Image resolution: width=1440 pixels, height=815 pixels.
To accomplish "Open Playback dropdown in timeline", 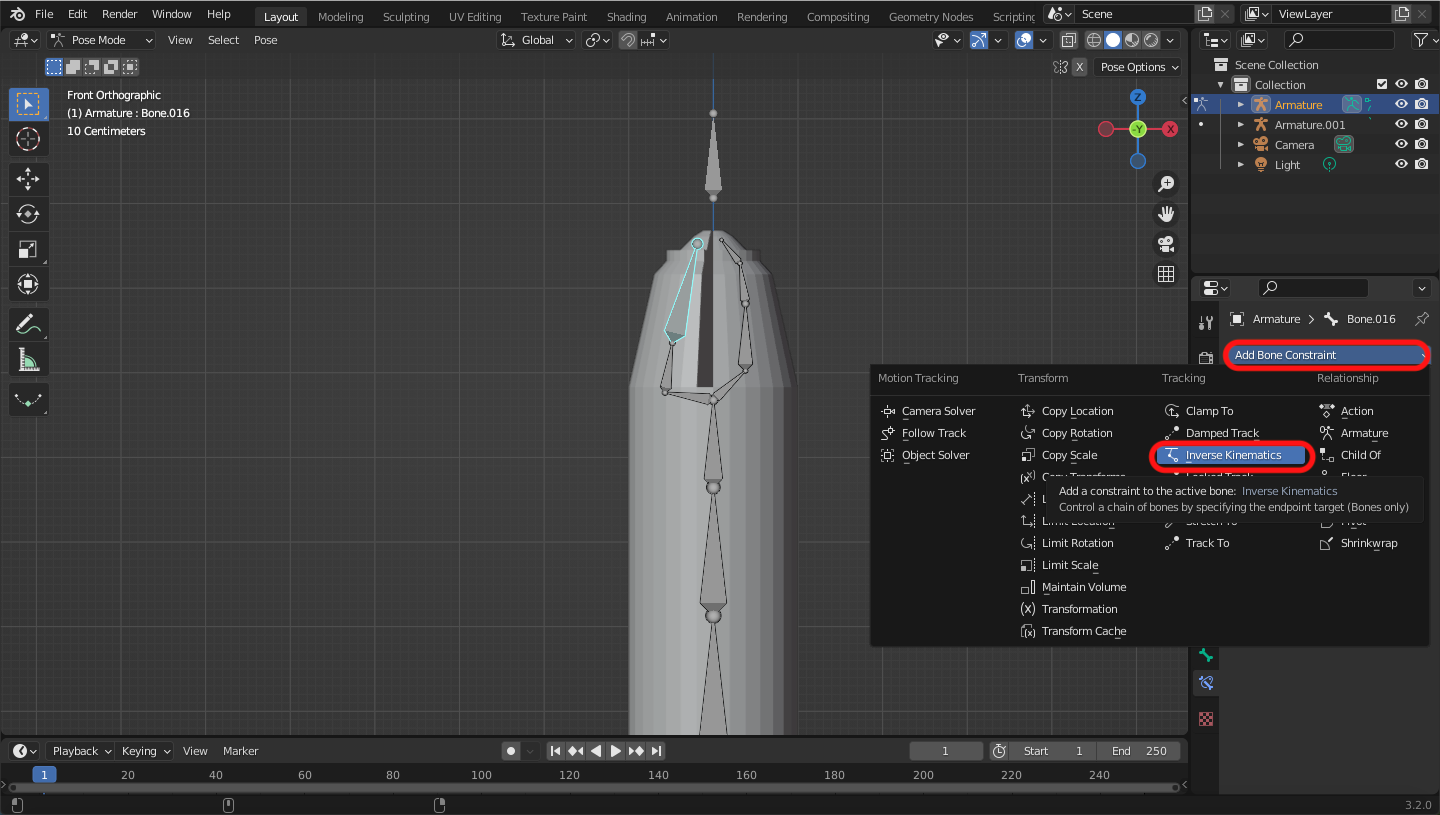I will [81, 751].
